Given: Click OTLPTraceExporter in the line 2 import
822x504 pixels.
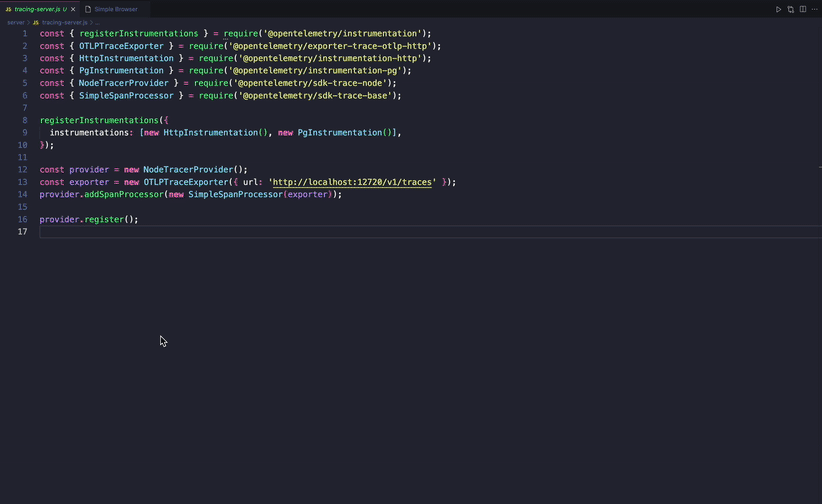Looking at the screenshot, I should point(121,46).
